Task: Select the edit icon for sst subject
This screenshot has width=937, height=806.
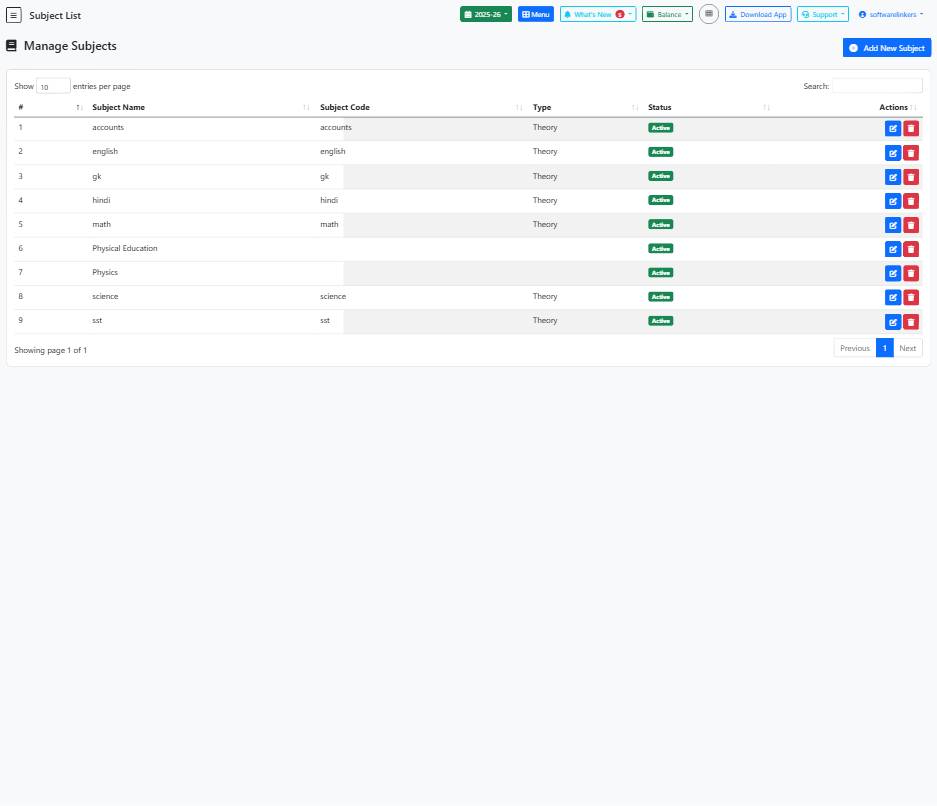Action: [893, 321]
